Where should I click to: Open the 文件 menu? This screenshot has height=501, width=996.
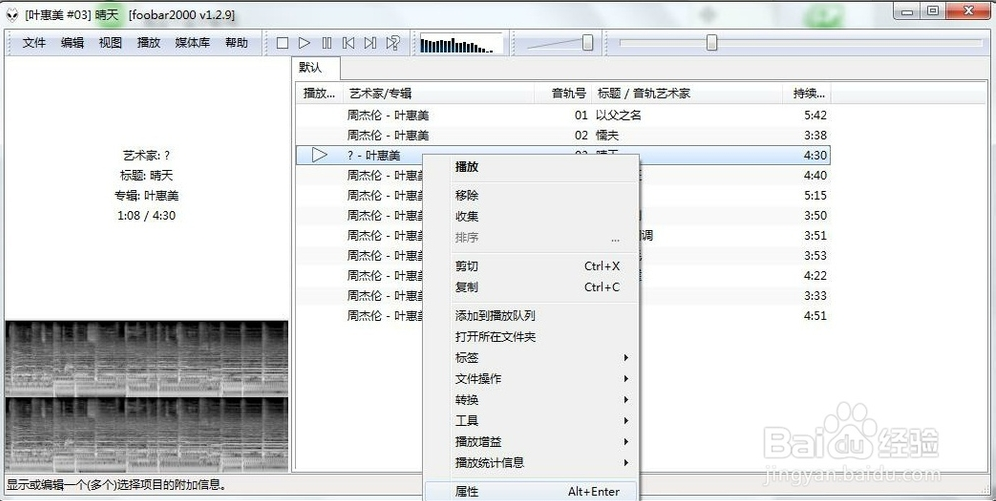[x=34, y=43]
